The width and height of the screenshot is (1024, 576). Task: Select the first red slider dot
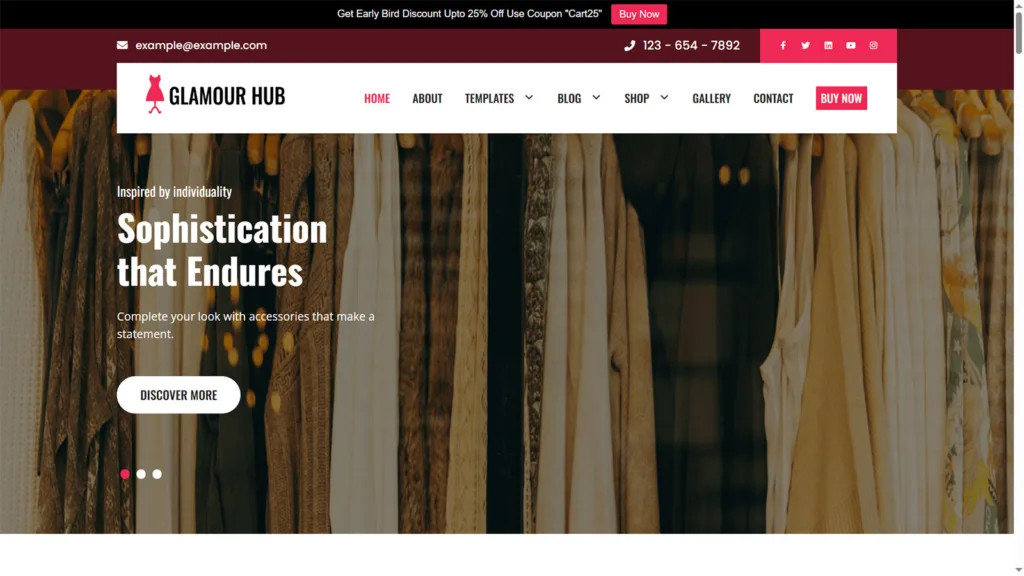pos(125,474)
